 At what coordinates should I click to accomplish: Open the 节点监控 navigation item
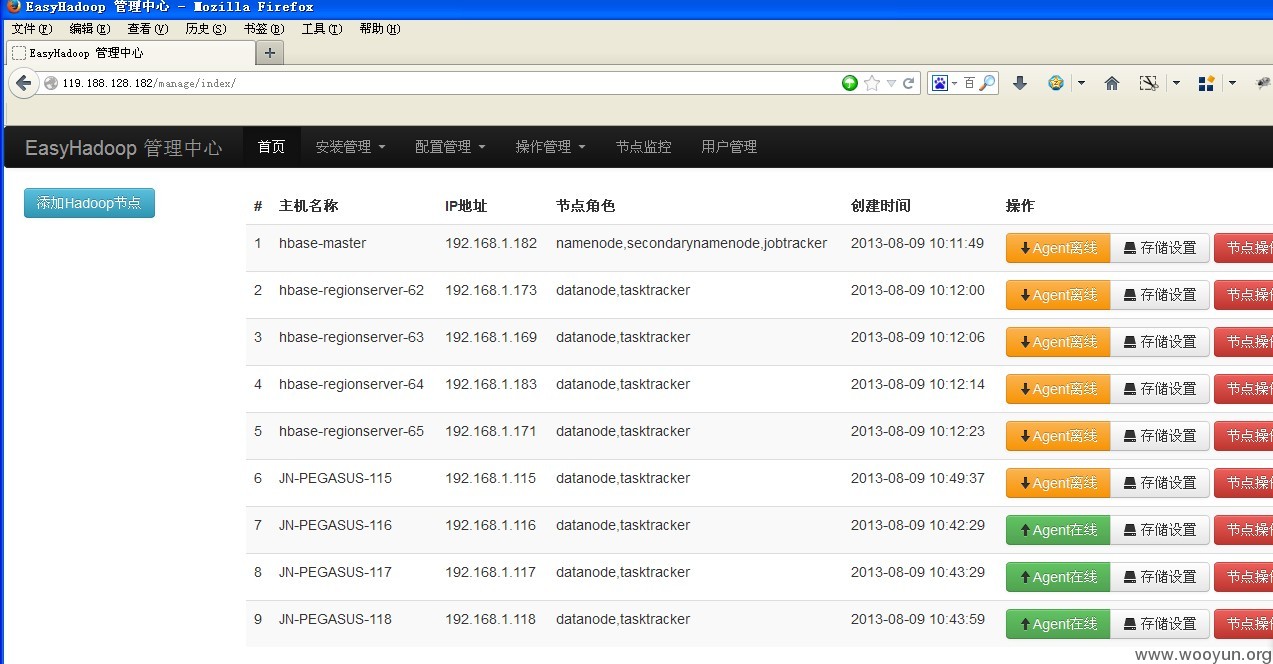click(x=643, y=147)
